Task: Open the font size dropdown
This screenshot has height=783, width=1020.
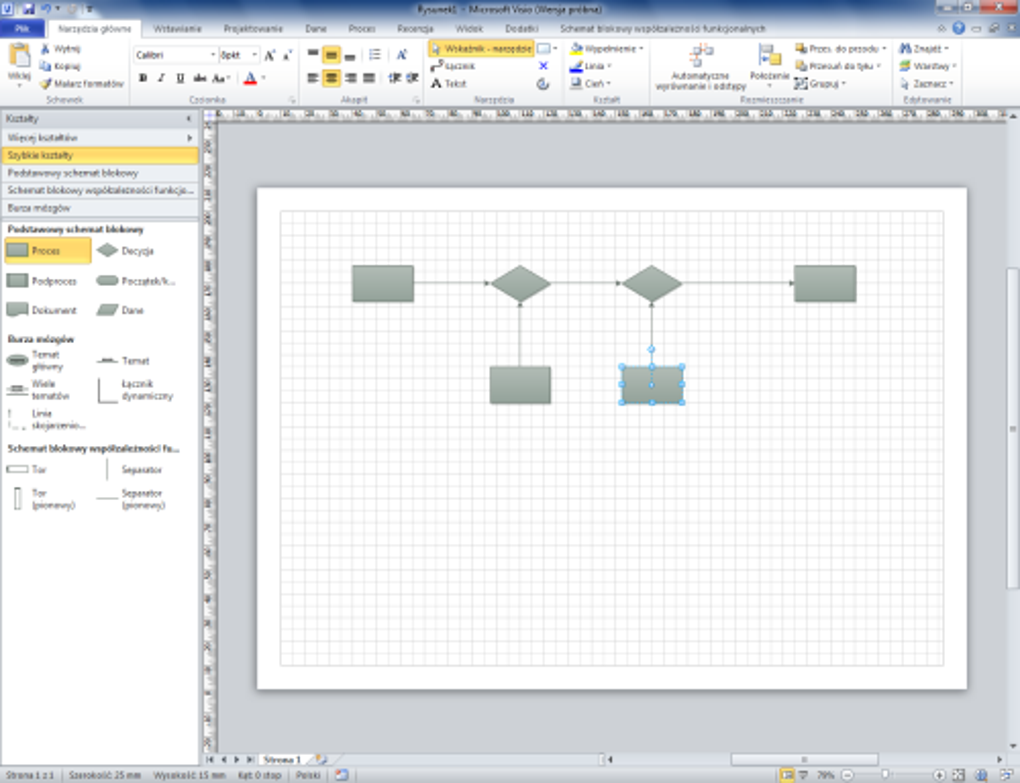Action: coord(254,55)
